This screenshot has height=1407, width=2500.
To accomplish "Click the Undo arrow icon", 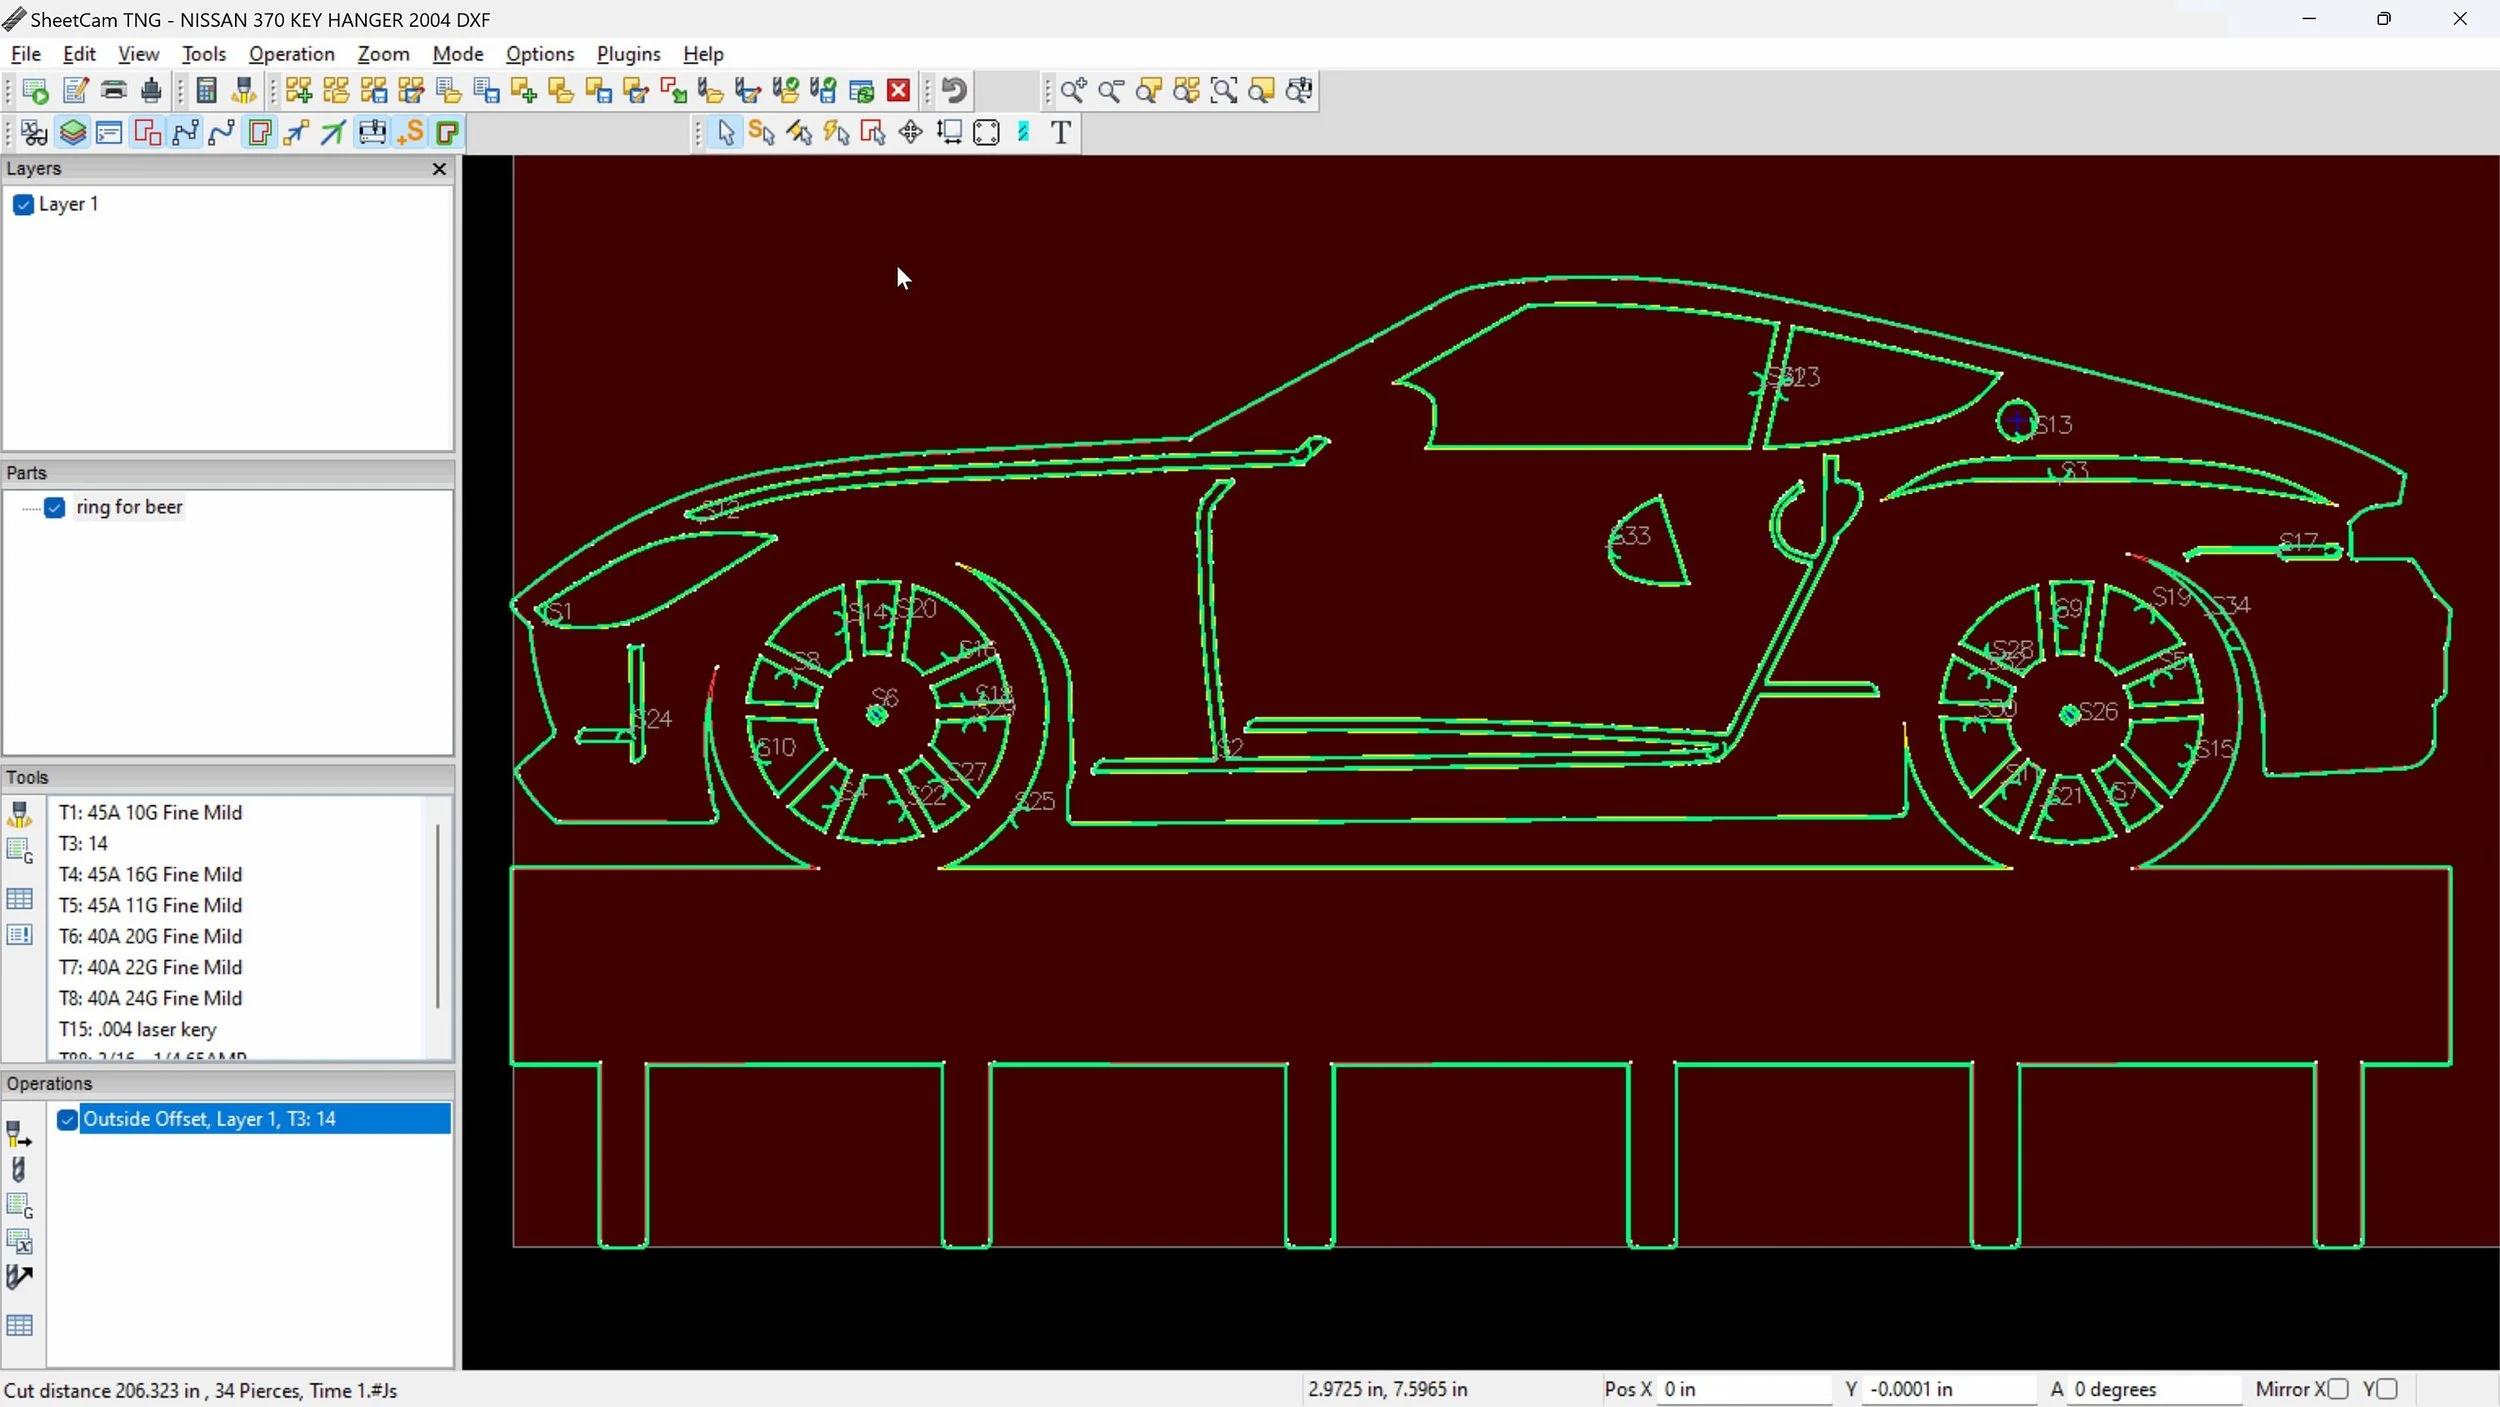I will click(x=954, y=91).
